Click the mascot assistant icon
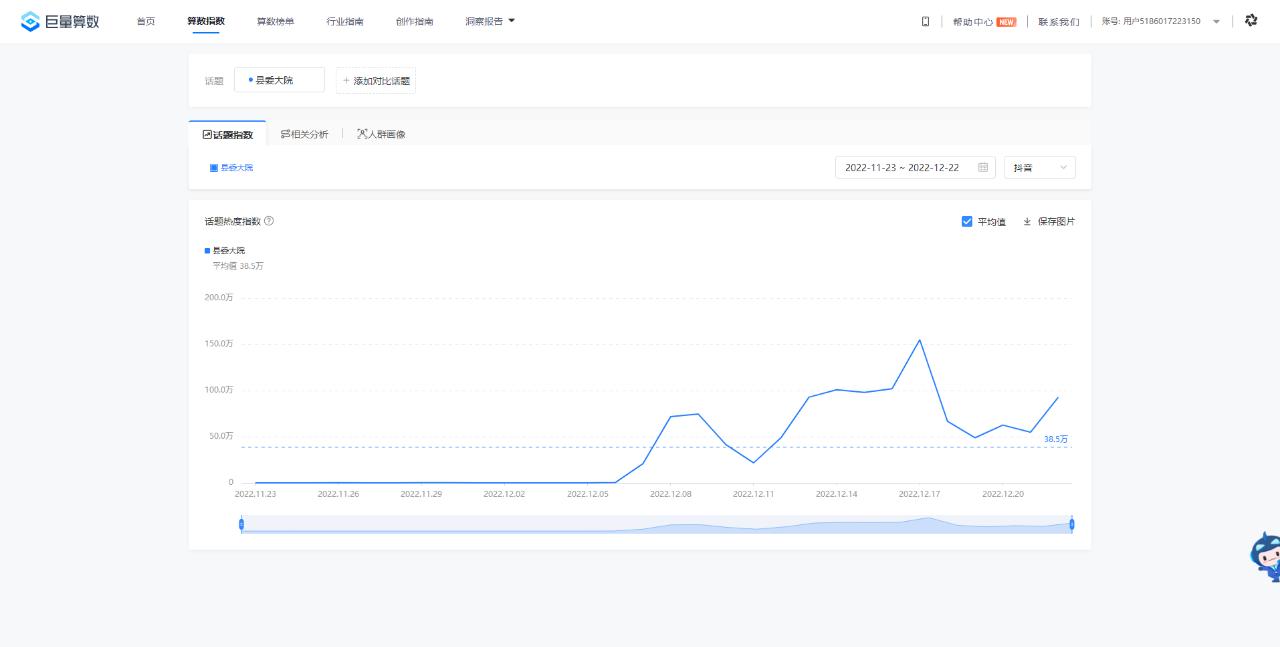This screenshot has height=647, width=1280. coord(1265,555)
